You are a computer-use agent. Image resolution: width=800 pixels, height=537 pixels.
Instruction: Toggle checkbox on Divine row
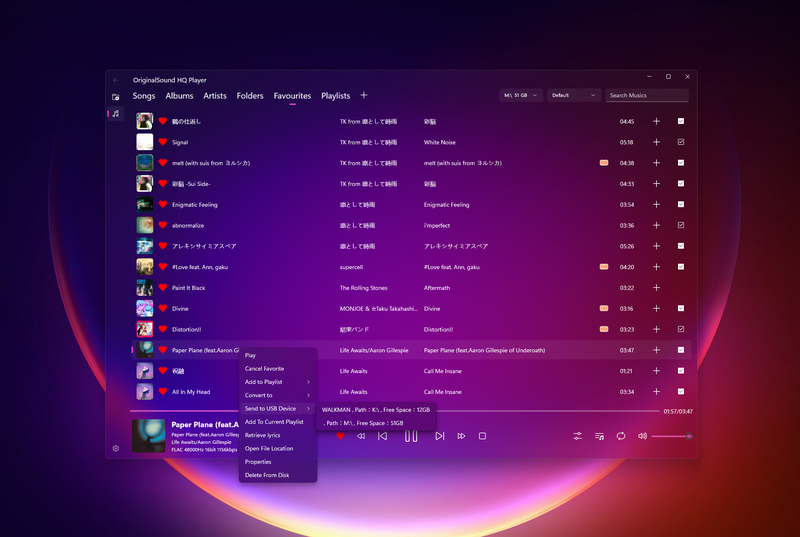681,308
